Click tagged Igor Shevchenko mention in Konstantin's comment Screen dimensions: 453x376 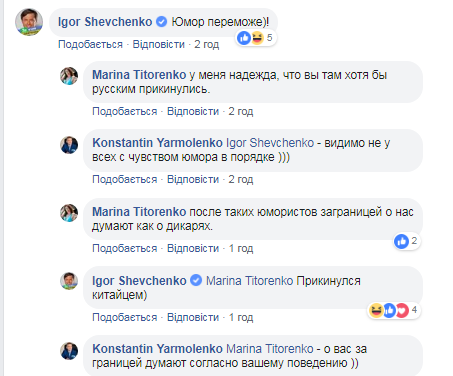(x=270, y=143)
